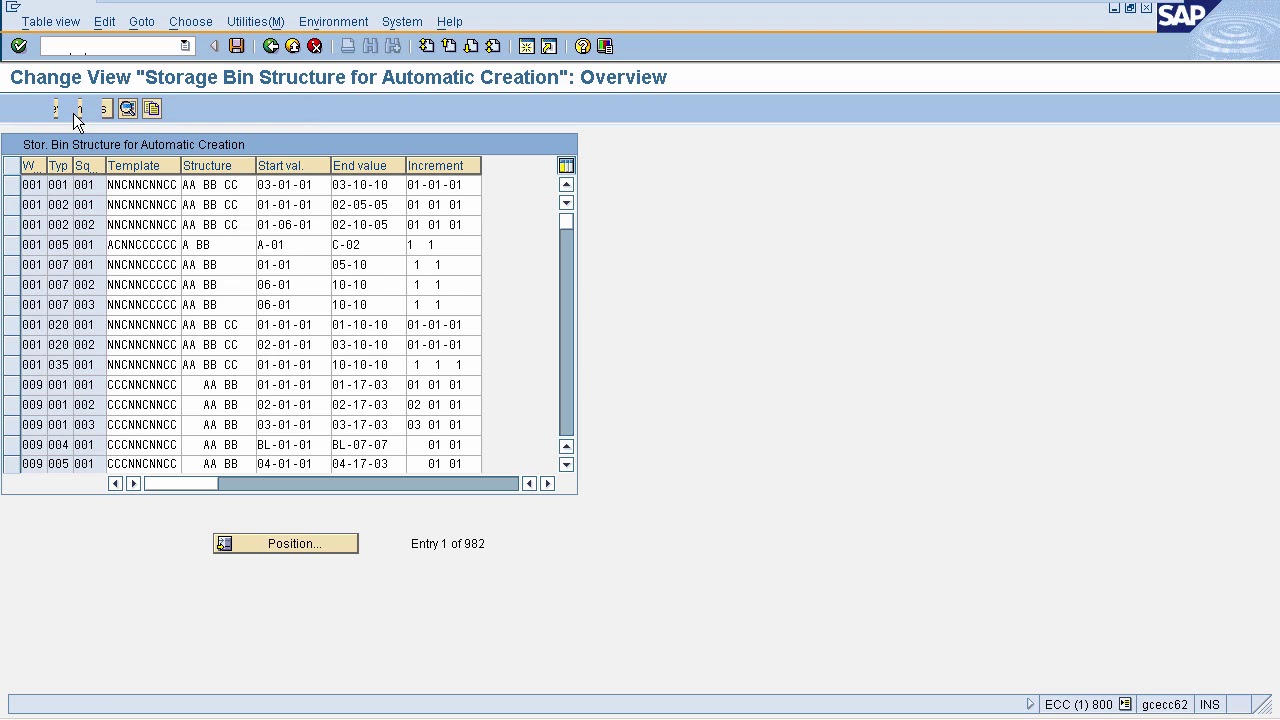
Task: Select row marker for 001 035 001 row
Action: coord(11,365)
